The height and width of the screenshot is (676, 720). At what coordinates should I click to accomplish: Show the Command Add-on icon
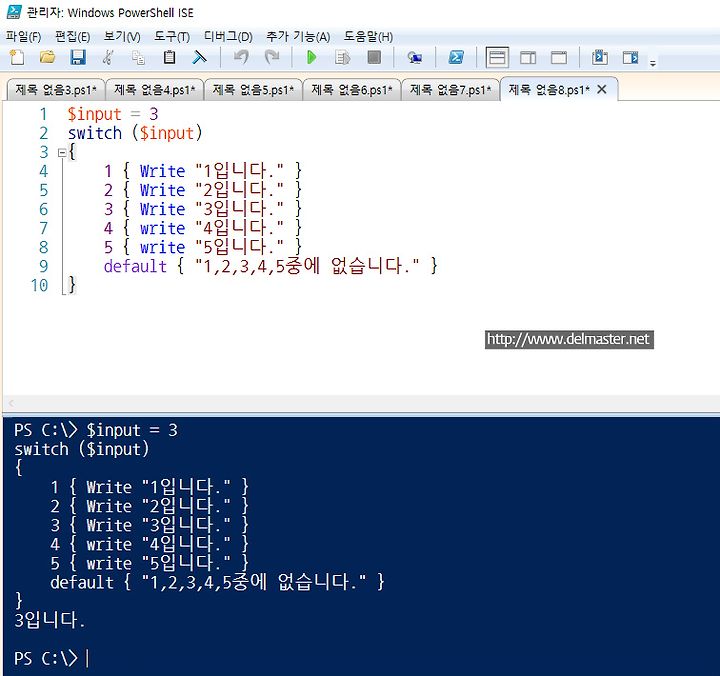[x=600, y=58]
